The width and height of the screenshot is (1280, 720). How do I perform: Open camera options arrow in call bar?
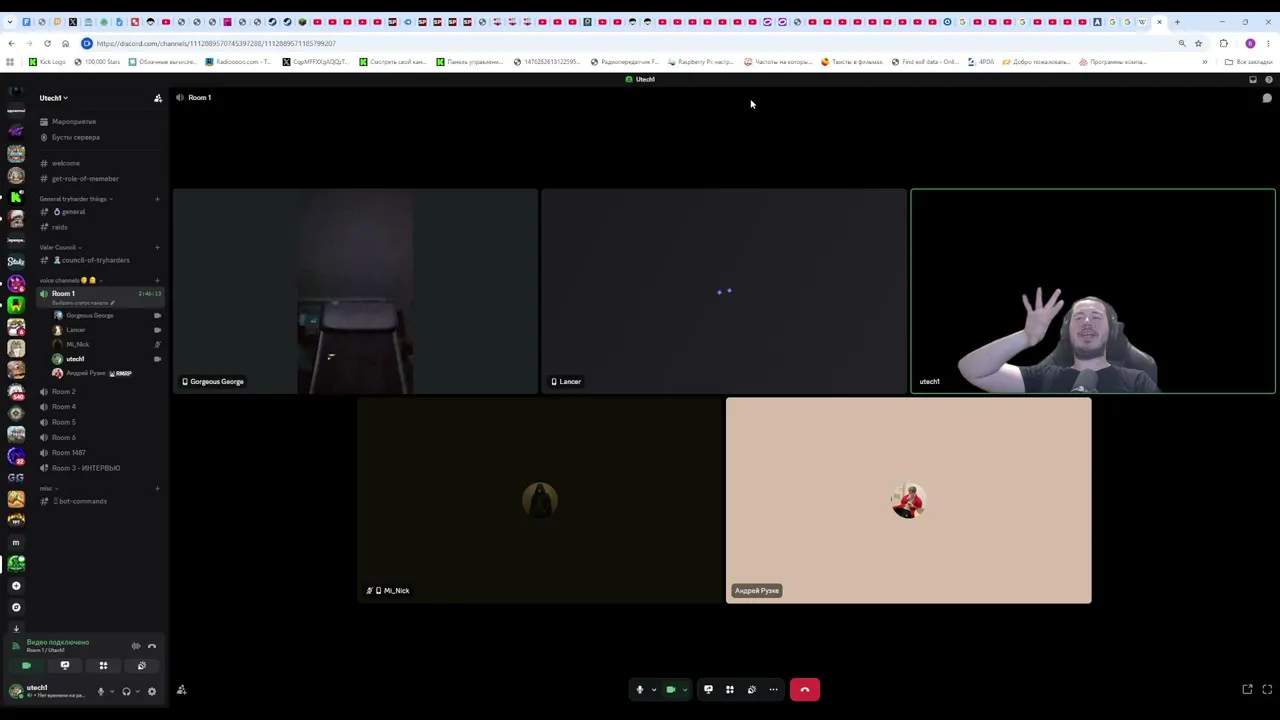685,689
